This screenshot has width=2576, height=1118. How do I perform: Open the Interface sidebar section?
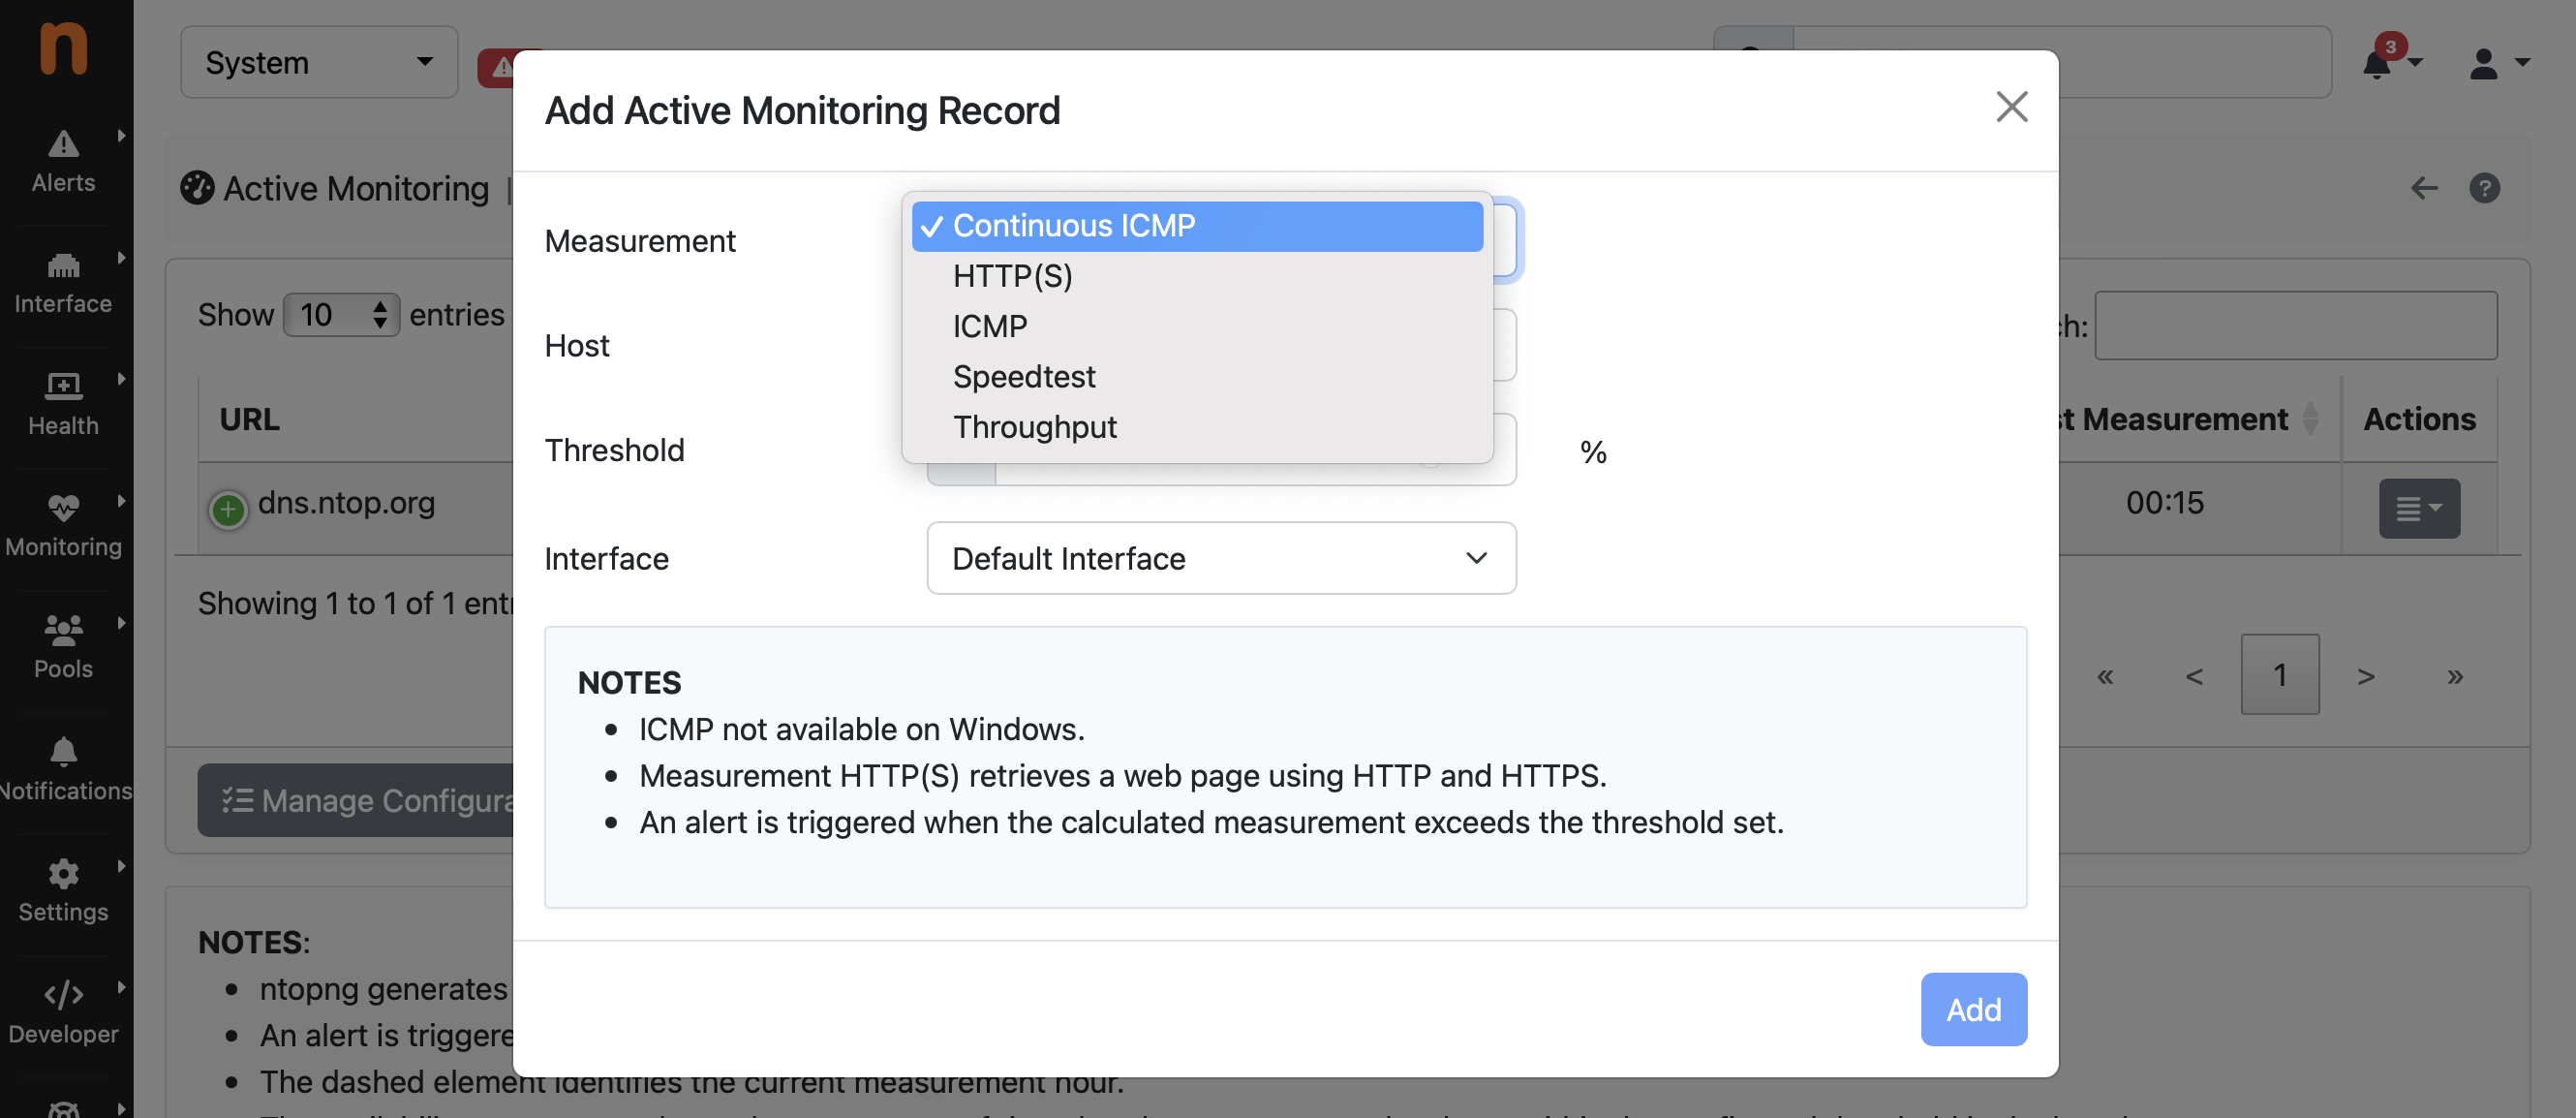coord(64,283)
